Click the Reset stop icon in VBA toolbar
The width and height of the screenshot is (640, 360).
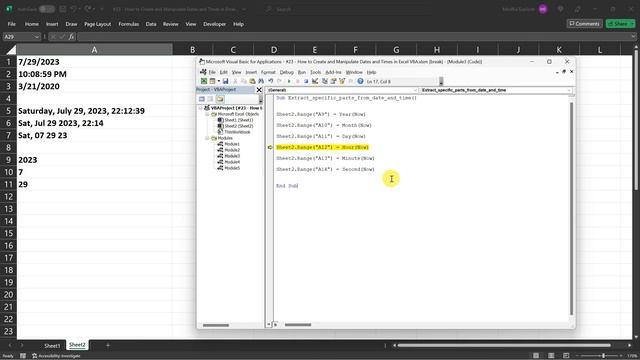(x=306, y=81)
